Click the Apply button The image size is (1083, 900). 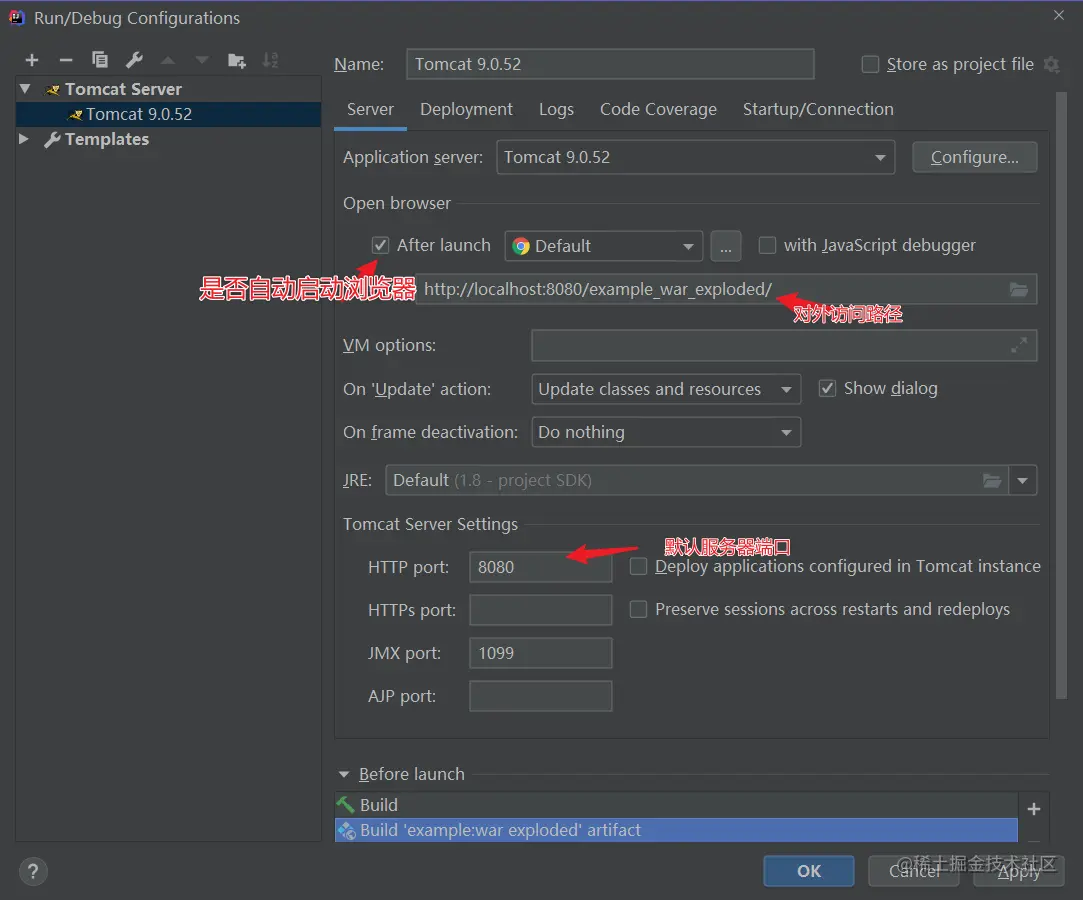coord(1019,871)
